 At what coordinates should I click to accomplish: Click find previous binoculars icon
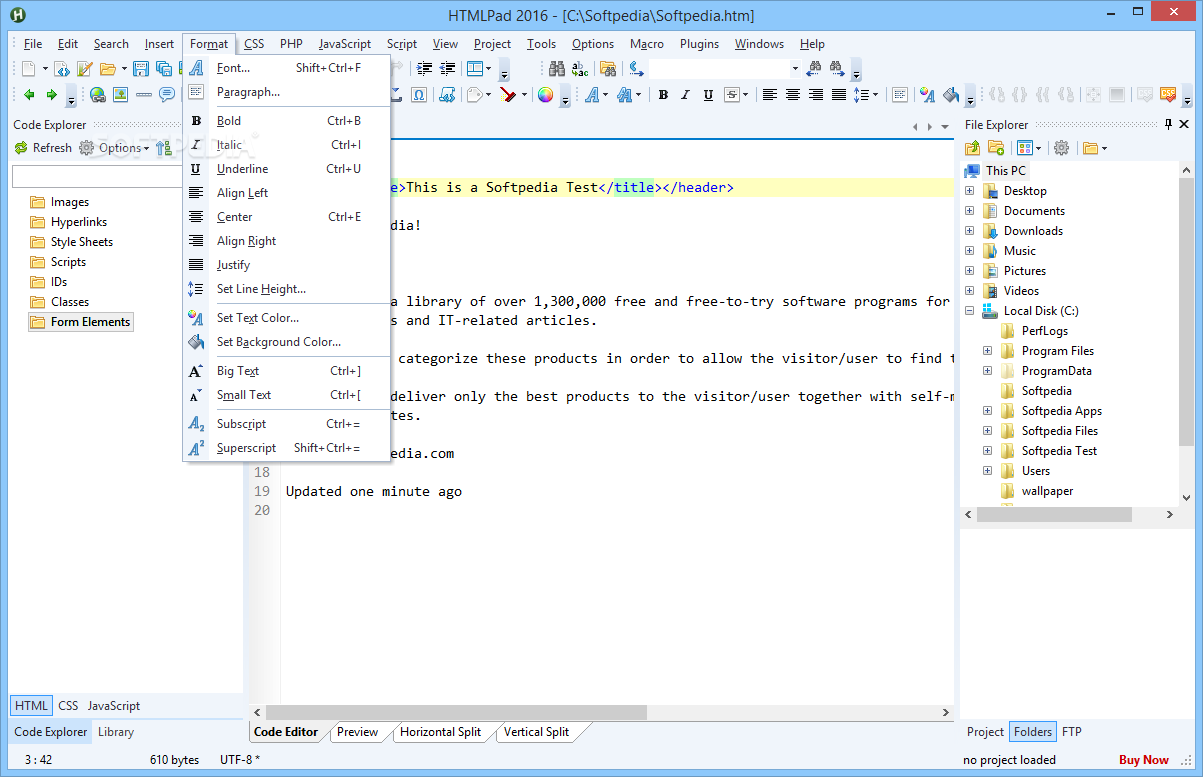point(813,69)
